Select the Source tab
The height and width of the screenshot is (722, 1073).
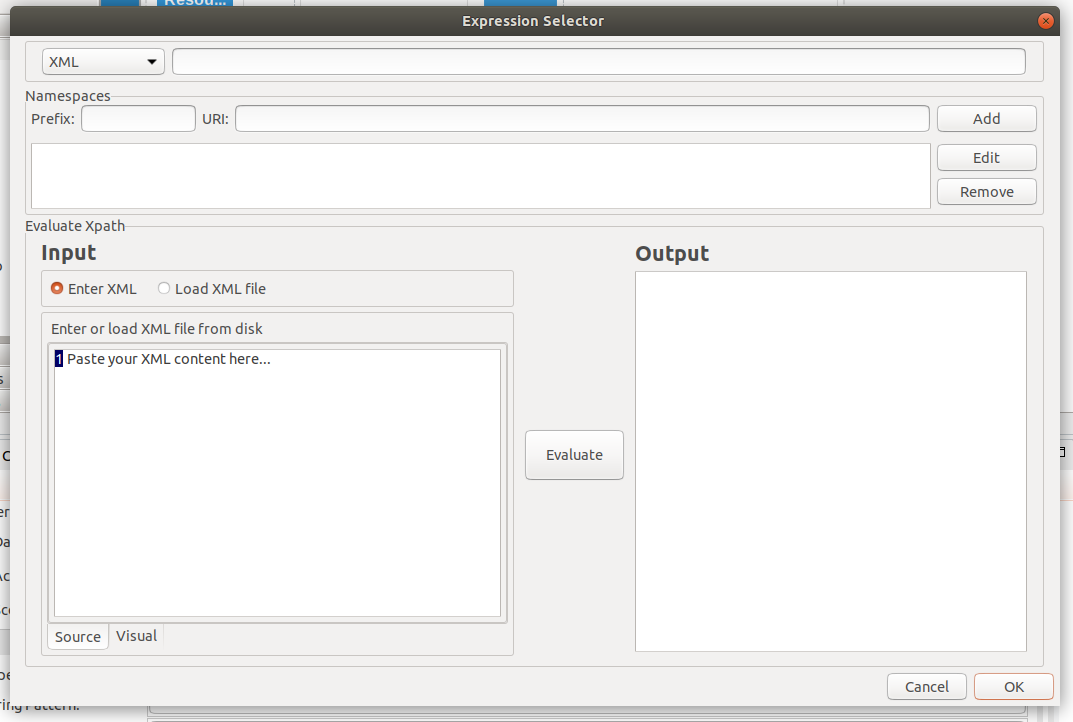(x=77, y=636)
